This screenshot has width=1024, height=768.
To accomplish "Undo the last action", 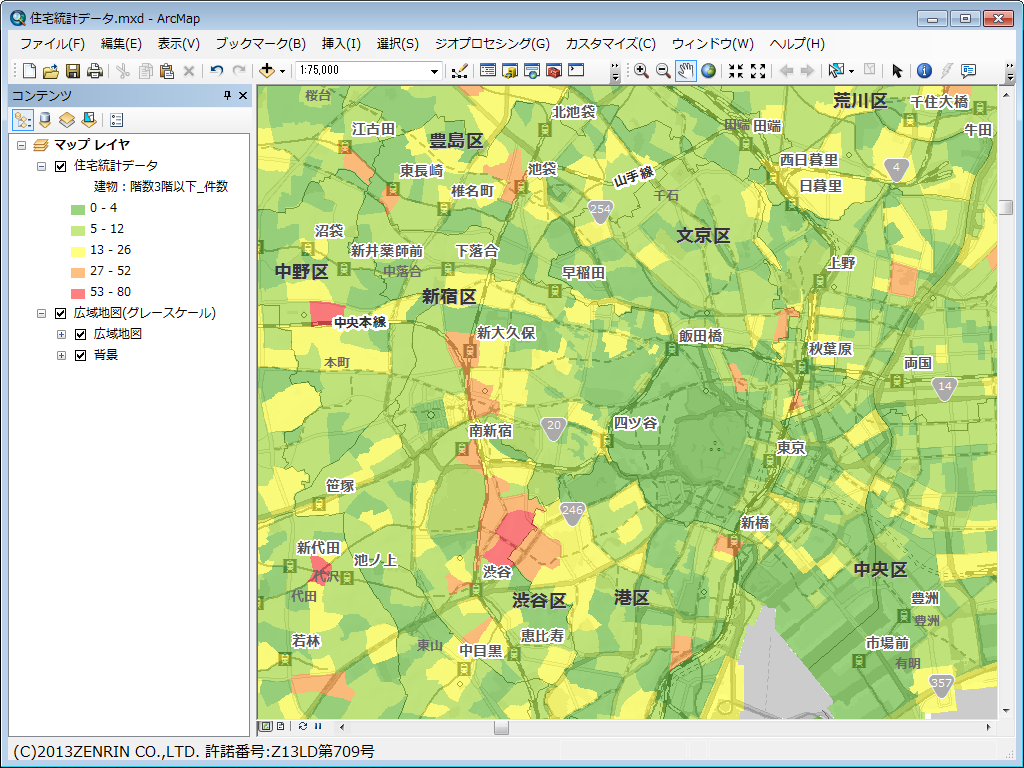I will click(x=217, y=71).
